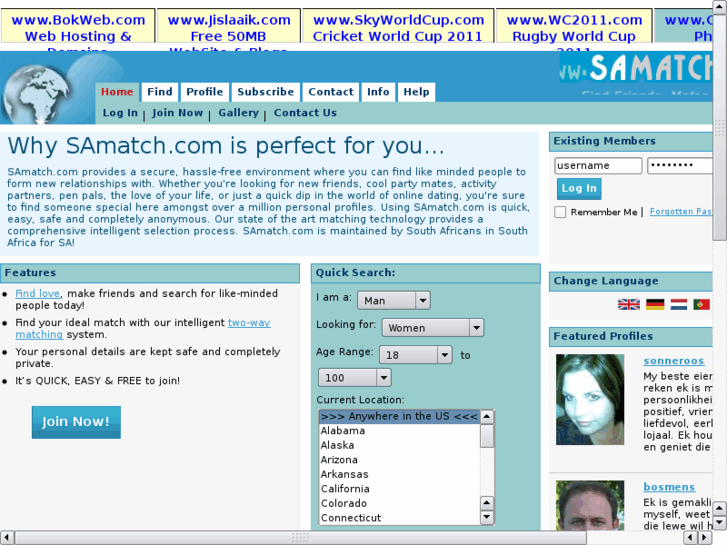This screenshot has height=545, width=727.
Task: Open the Forgotten Password link
Action: coord(681,212)
